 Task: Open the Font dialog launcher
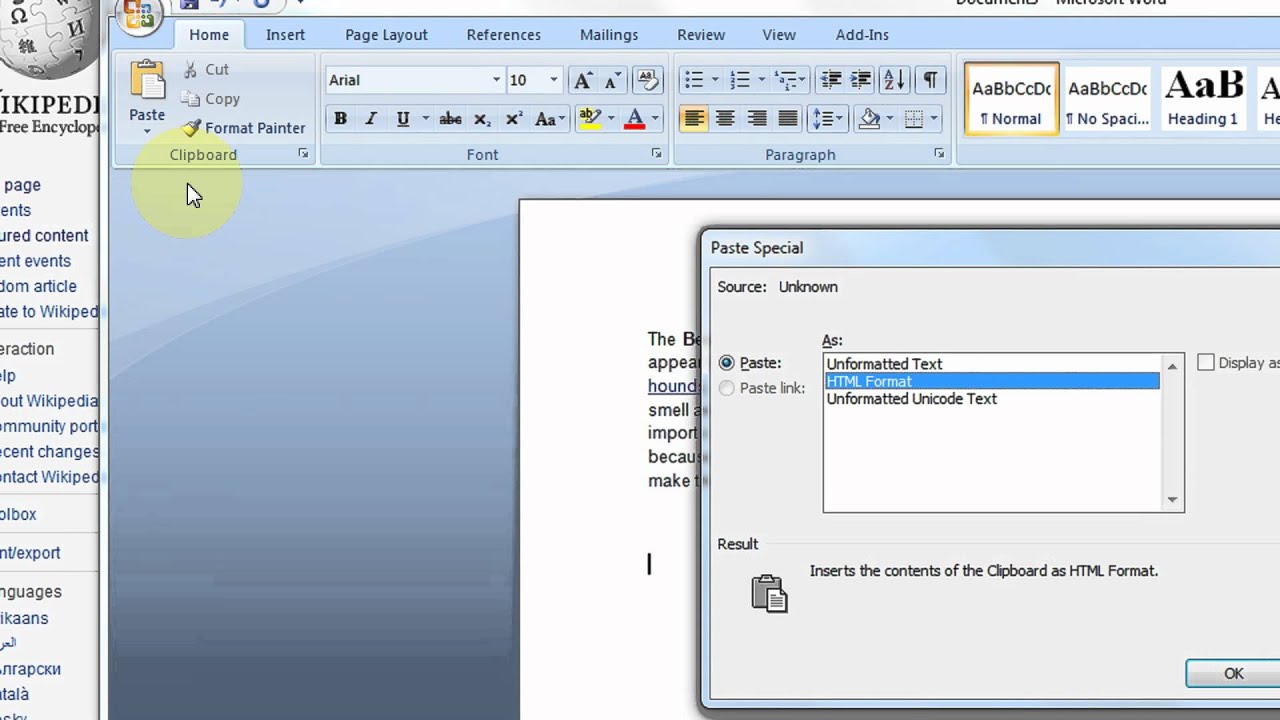point(657,154)
